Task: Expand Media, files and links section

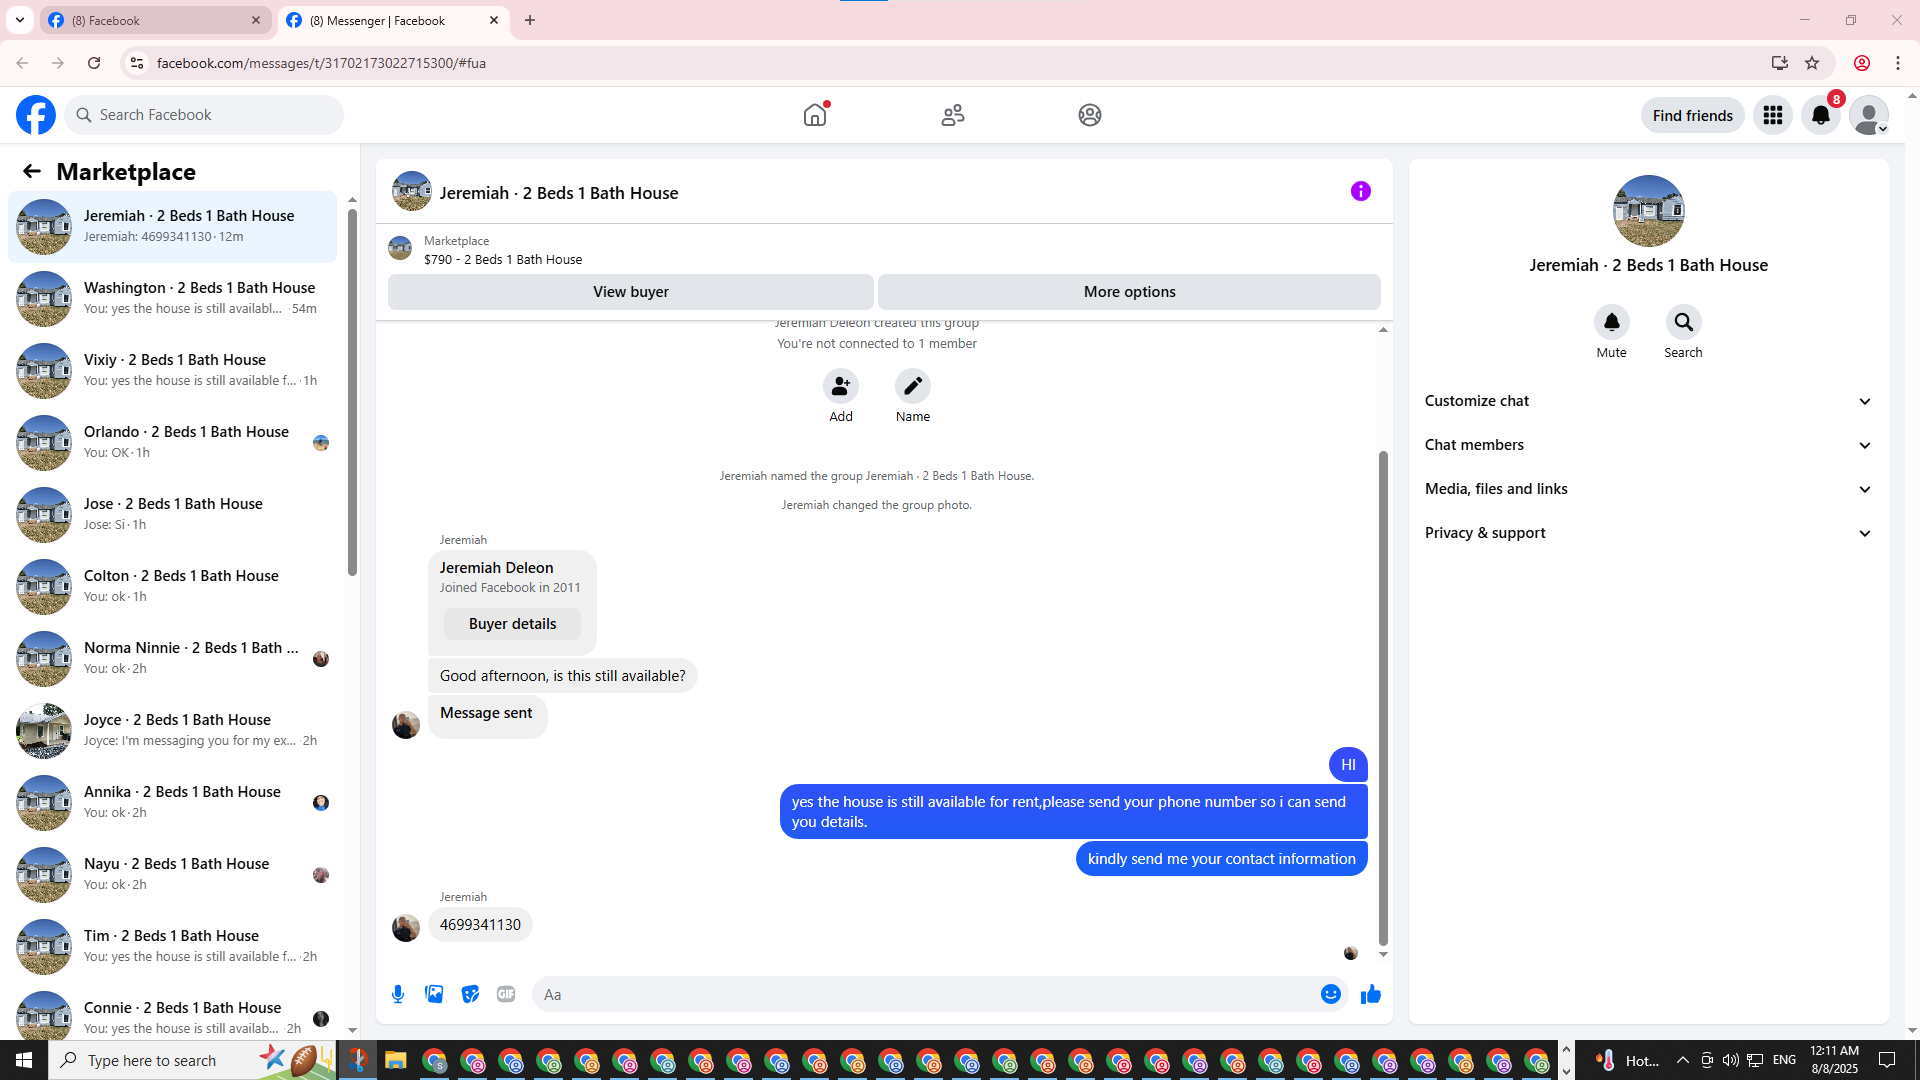Action: pos(1647,489)
